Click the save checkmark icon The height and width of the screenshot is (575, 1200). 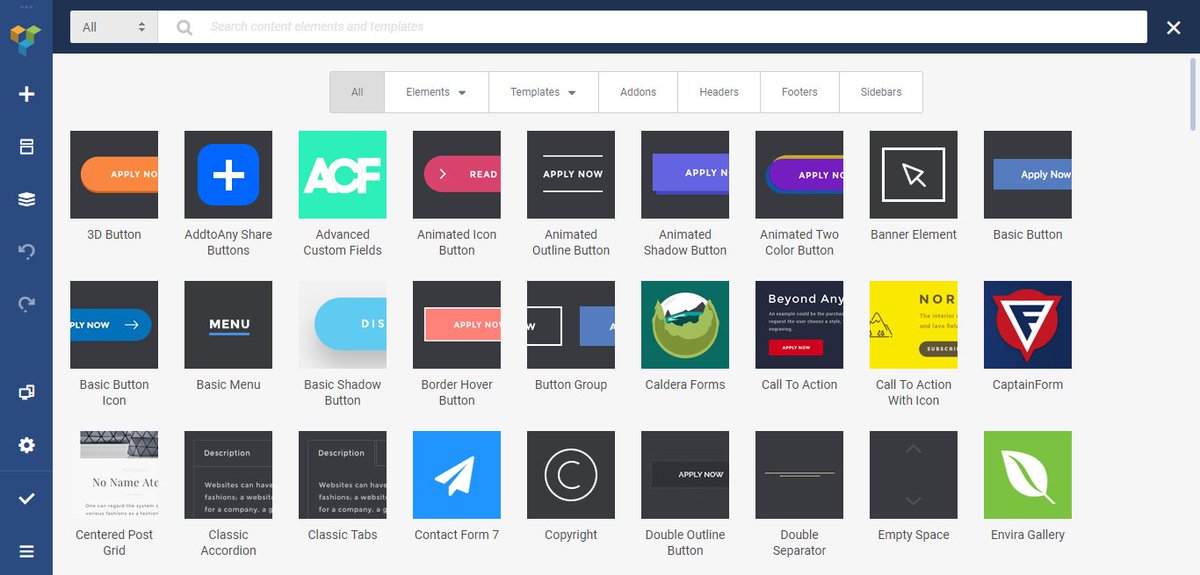pos(27,498)
